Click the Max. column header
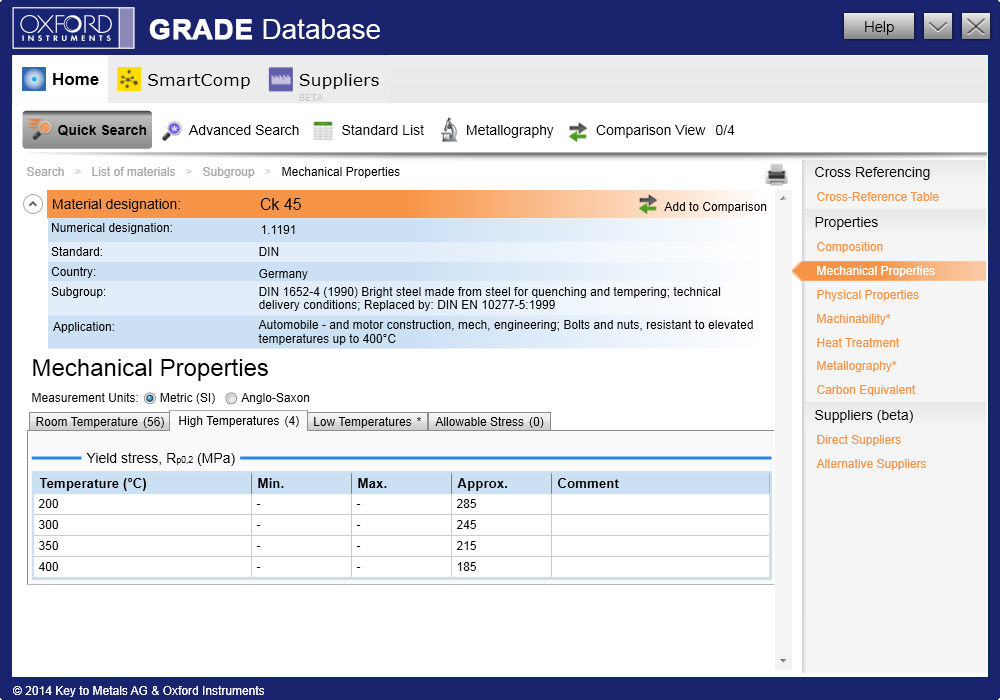This screenshot has height=700, width=1000. pos(402,483)
